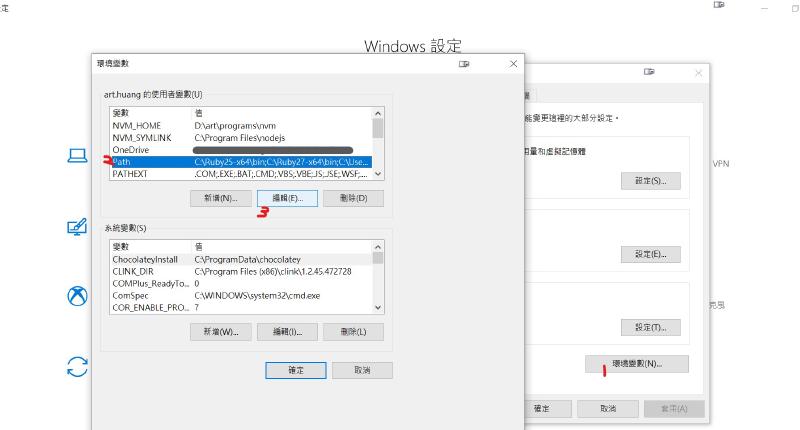Select the ComSpec system variable row
Screen dimensions: 800x430
[240, 296]
